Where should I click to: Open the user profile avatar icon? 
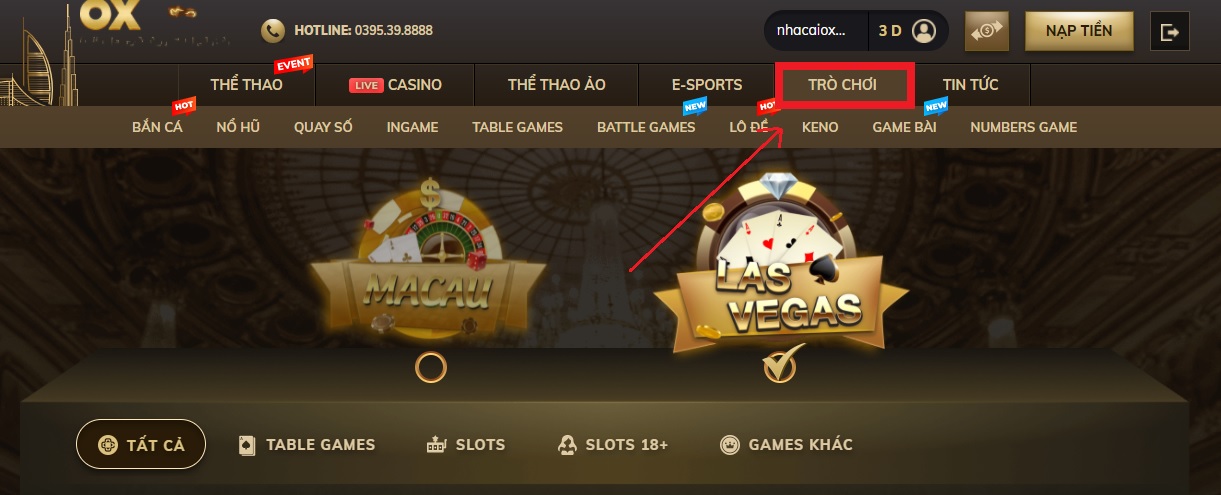924,31
